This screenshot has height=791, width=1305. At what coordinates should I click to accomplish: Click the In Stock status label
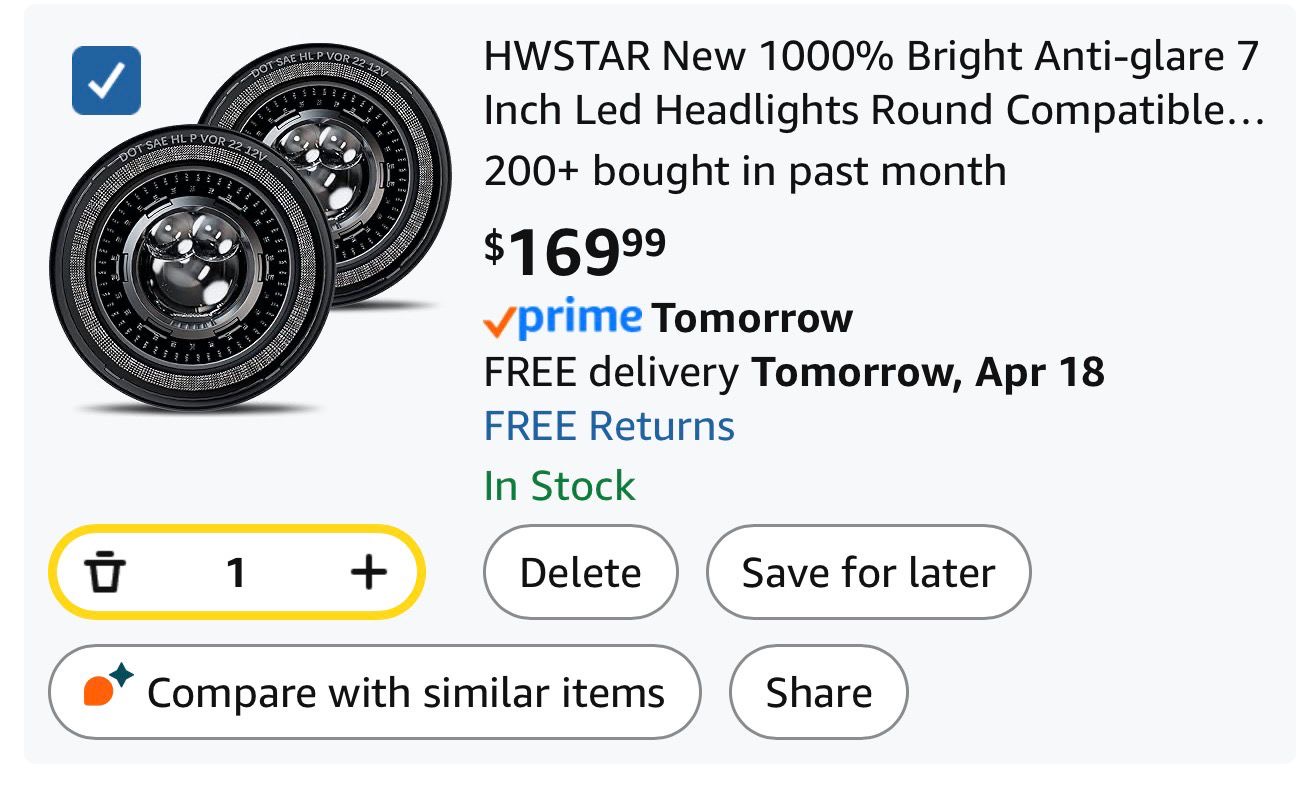click(559, 486)
